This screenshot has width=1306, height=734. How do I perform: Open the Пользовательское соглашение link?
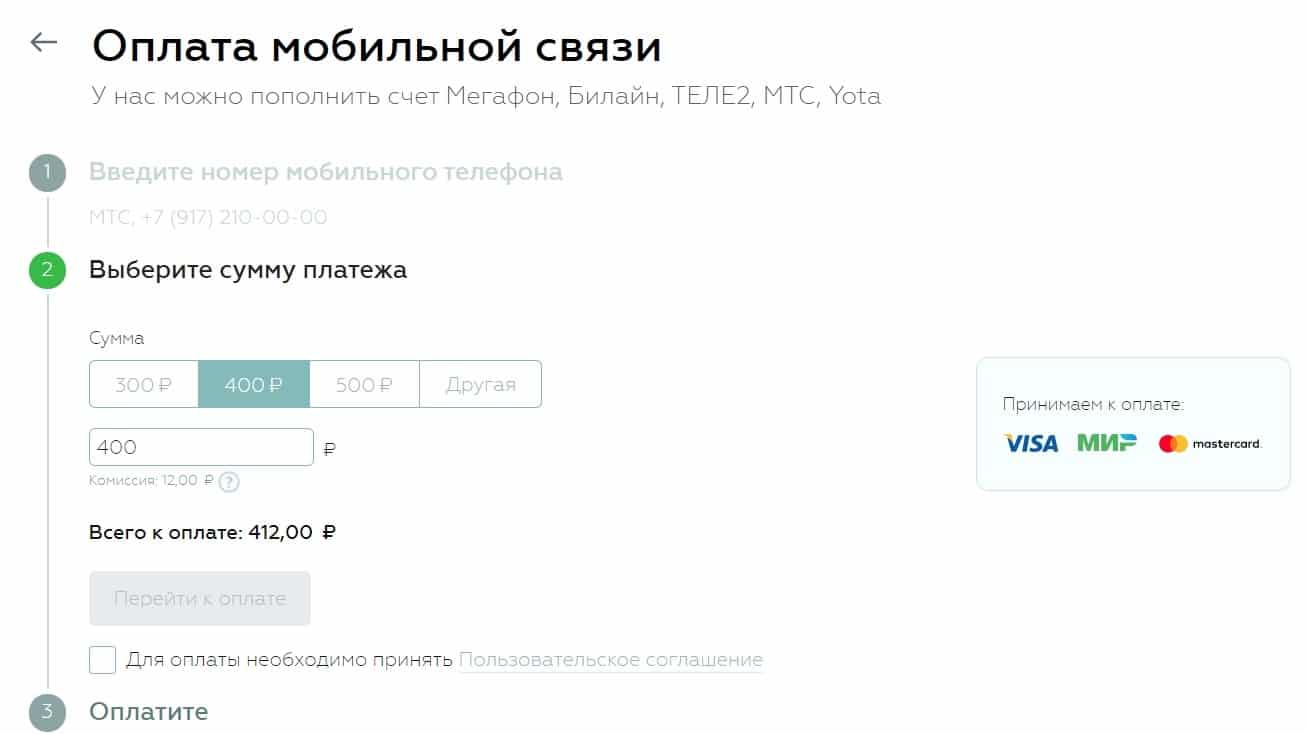click(x=610, y=660)
